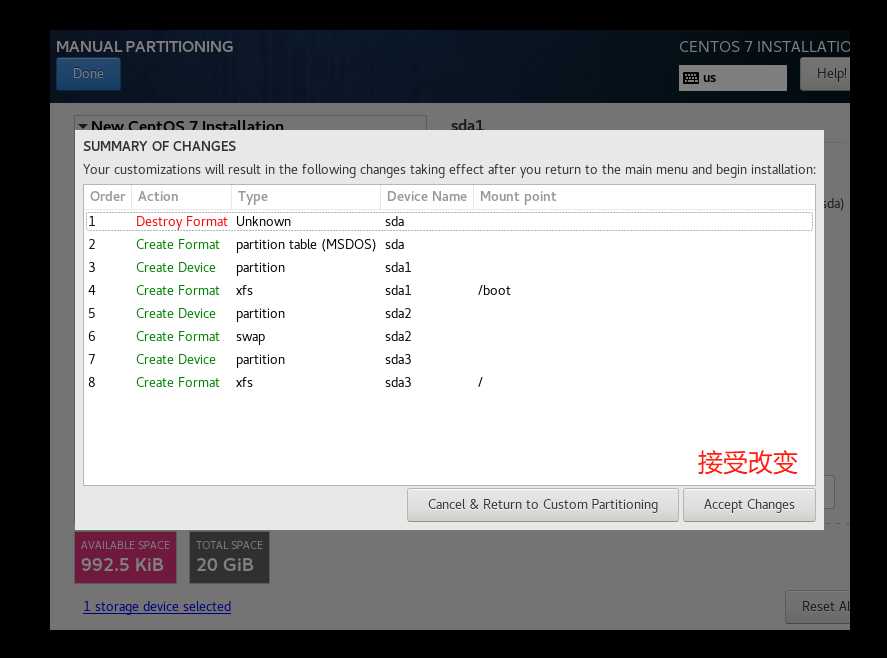
Task: Click the keyboard layout icon
Action: click(691, 78)
